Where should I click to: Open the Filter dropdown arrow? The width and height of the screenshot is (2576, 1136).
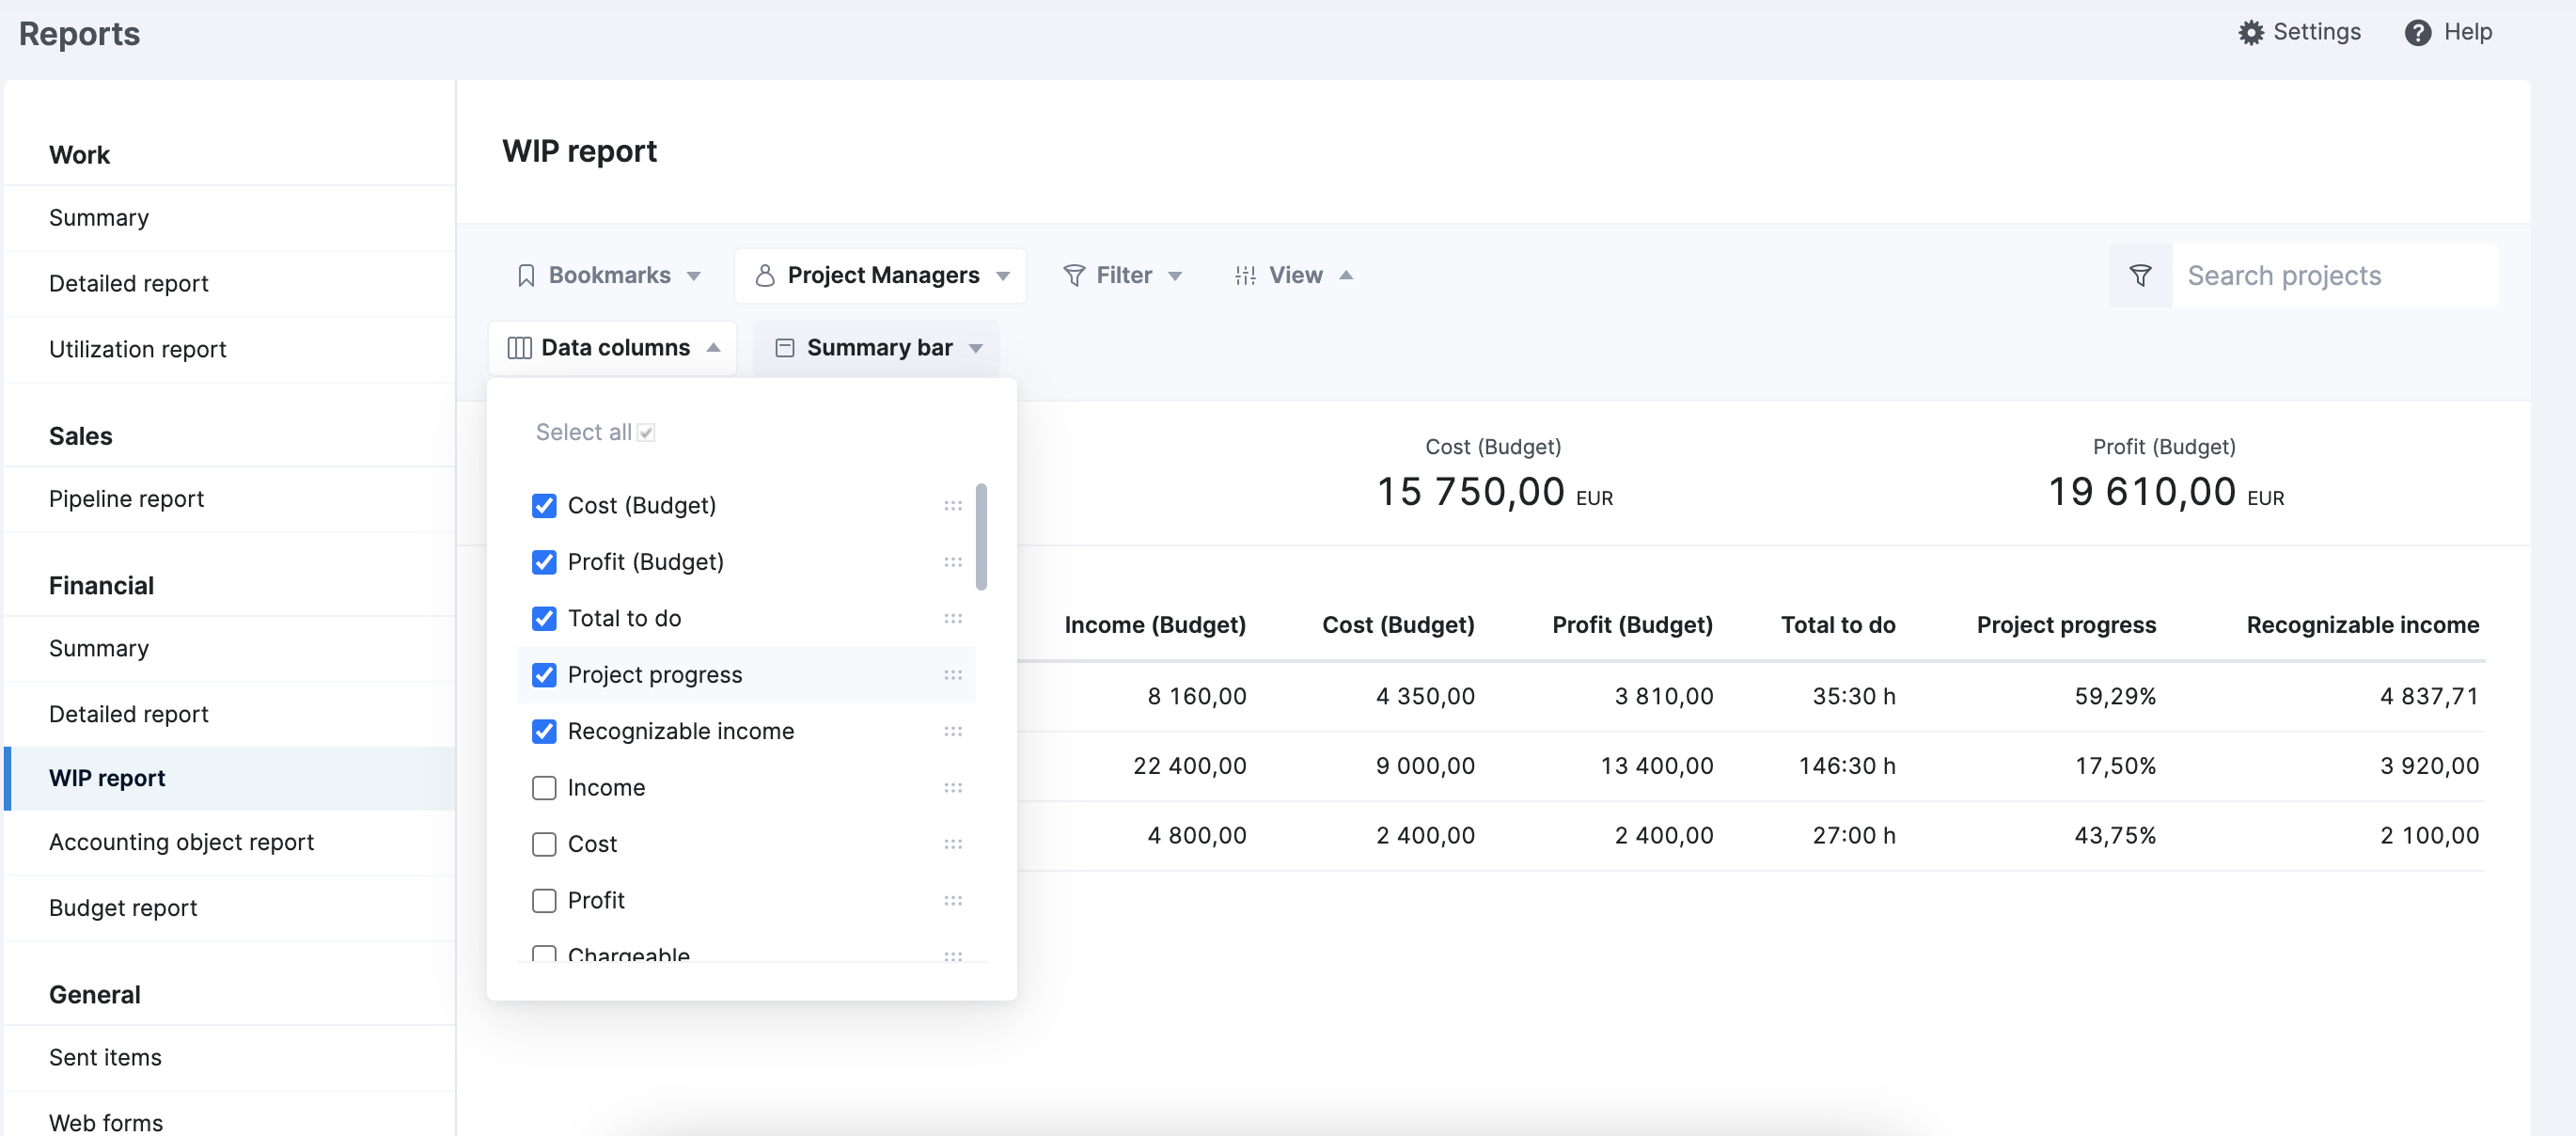coord(1175,276)
